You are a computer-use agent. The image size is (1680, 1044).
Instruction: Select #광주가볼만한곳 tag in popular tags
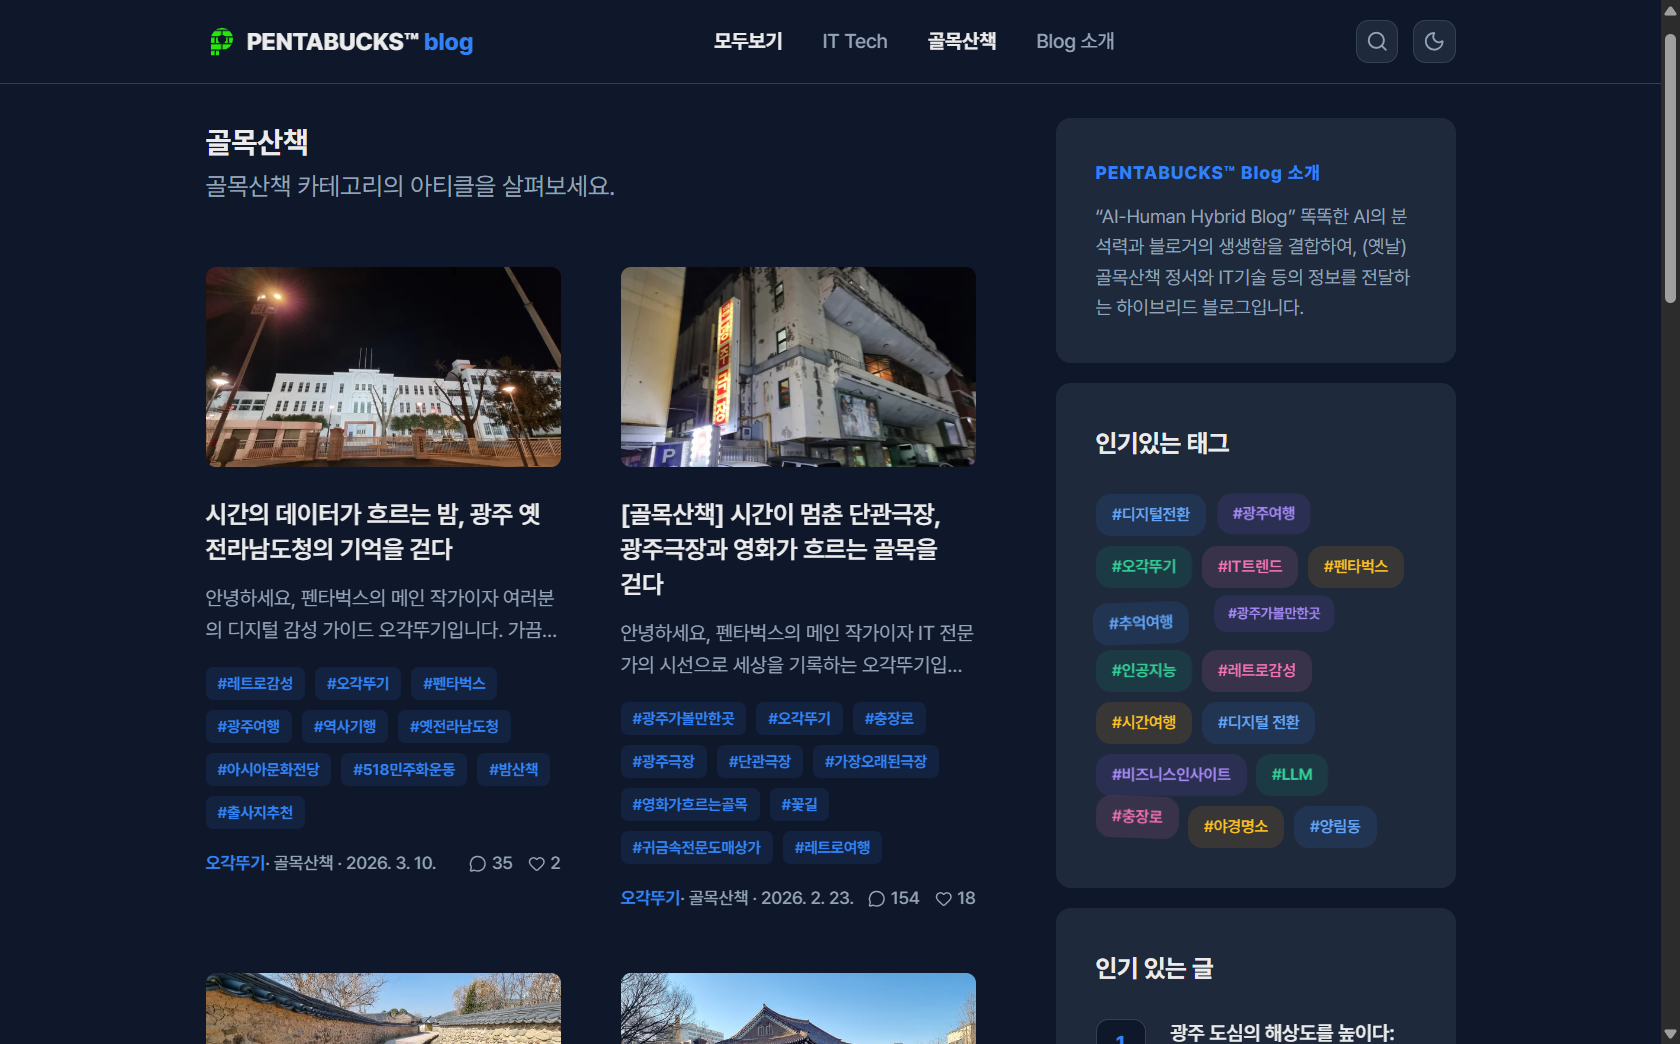pyautogui.click(x=1274, y=613)
